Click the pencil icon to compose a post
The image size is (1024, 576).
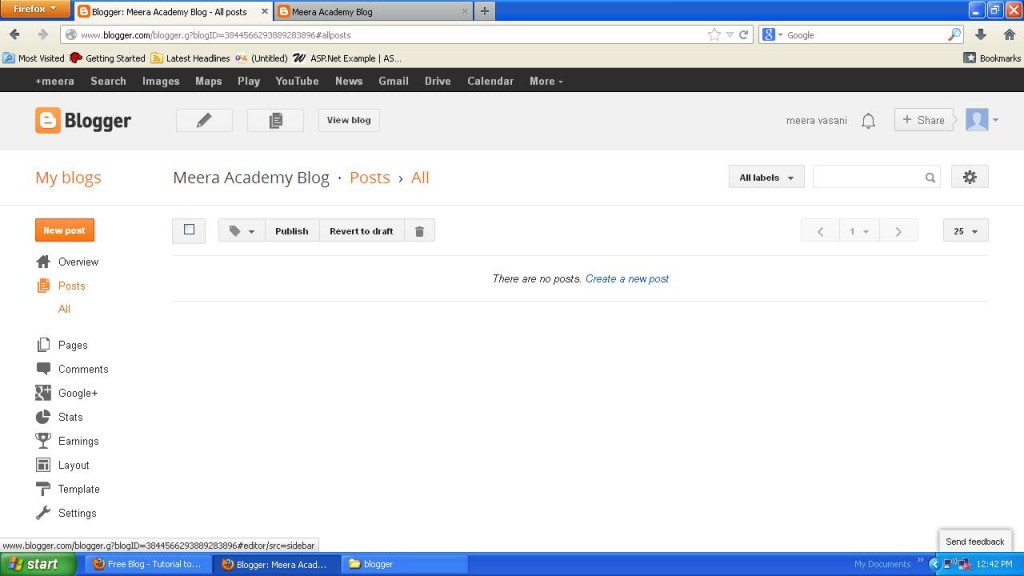point(203,120)
